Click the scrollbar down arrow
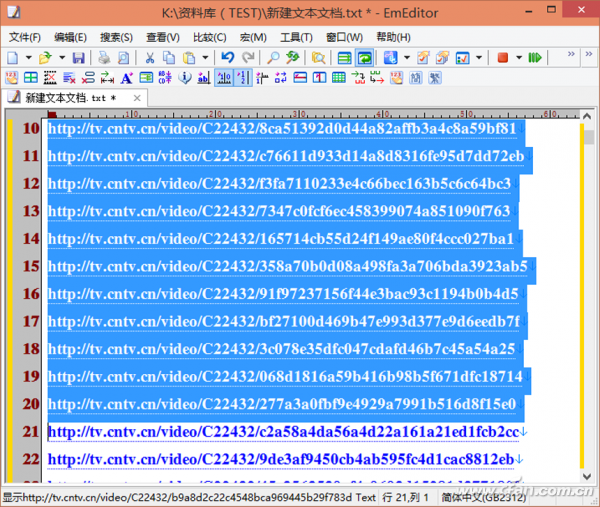 [587, 476]
